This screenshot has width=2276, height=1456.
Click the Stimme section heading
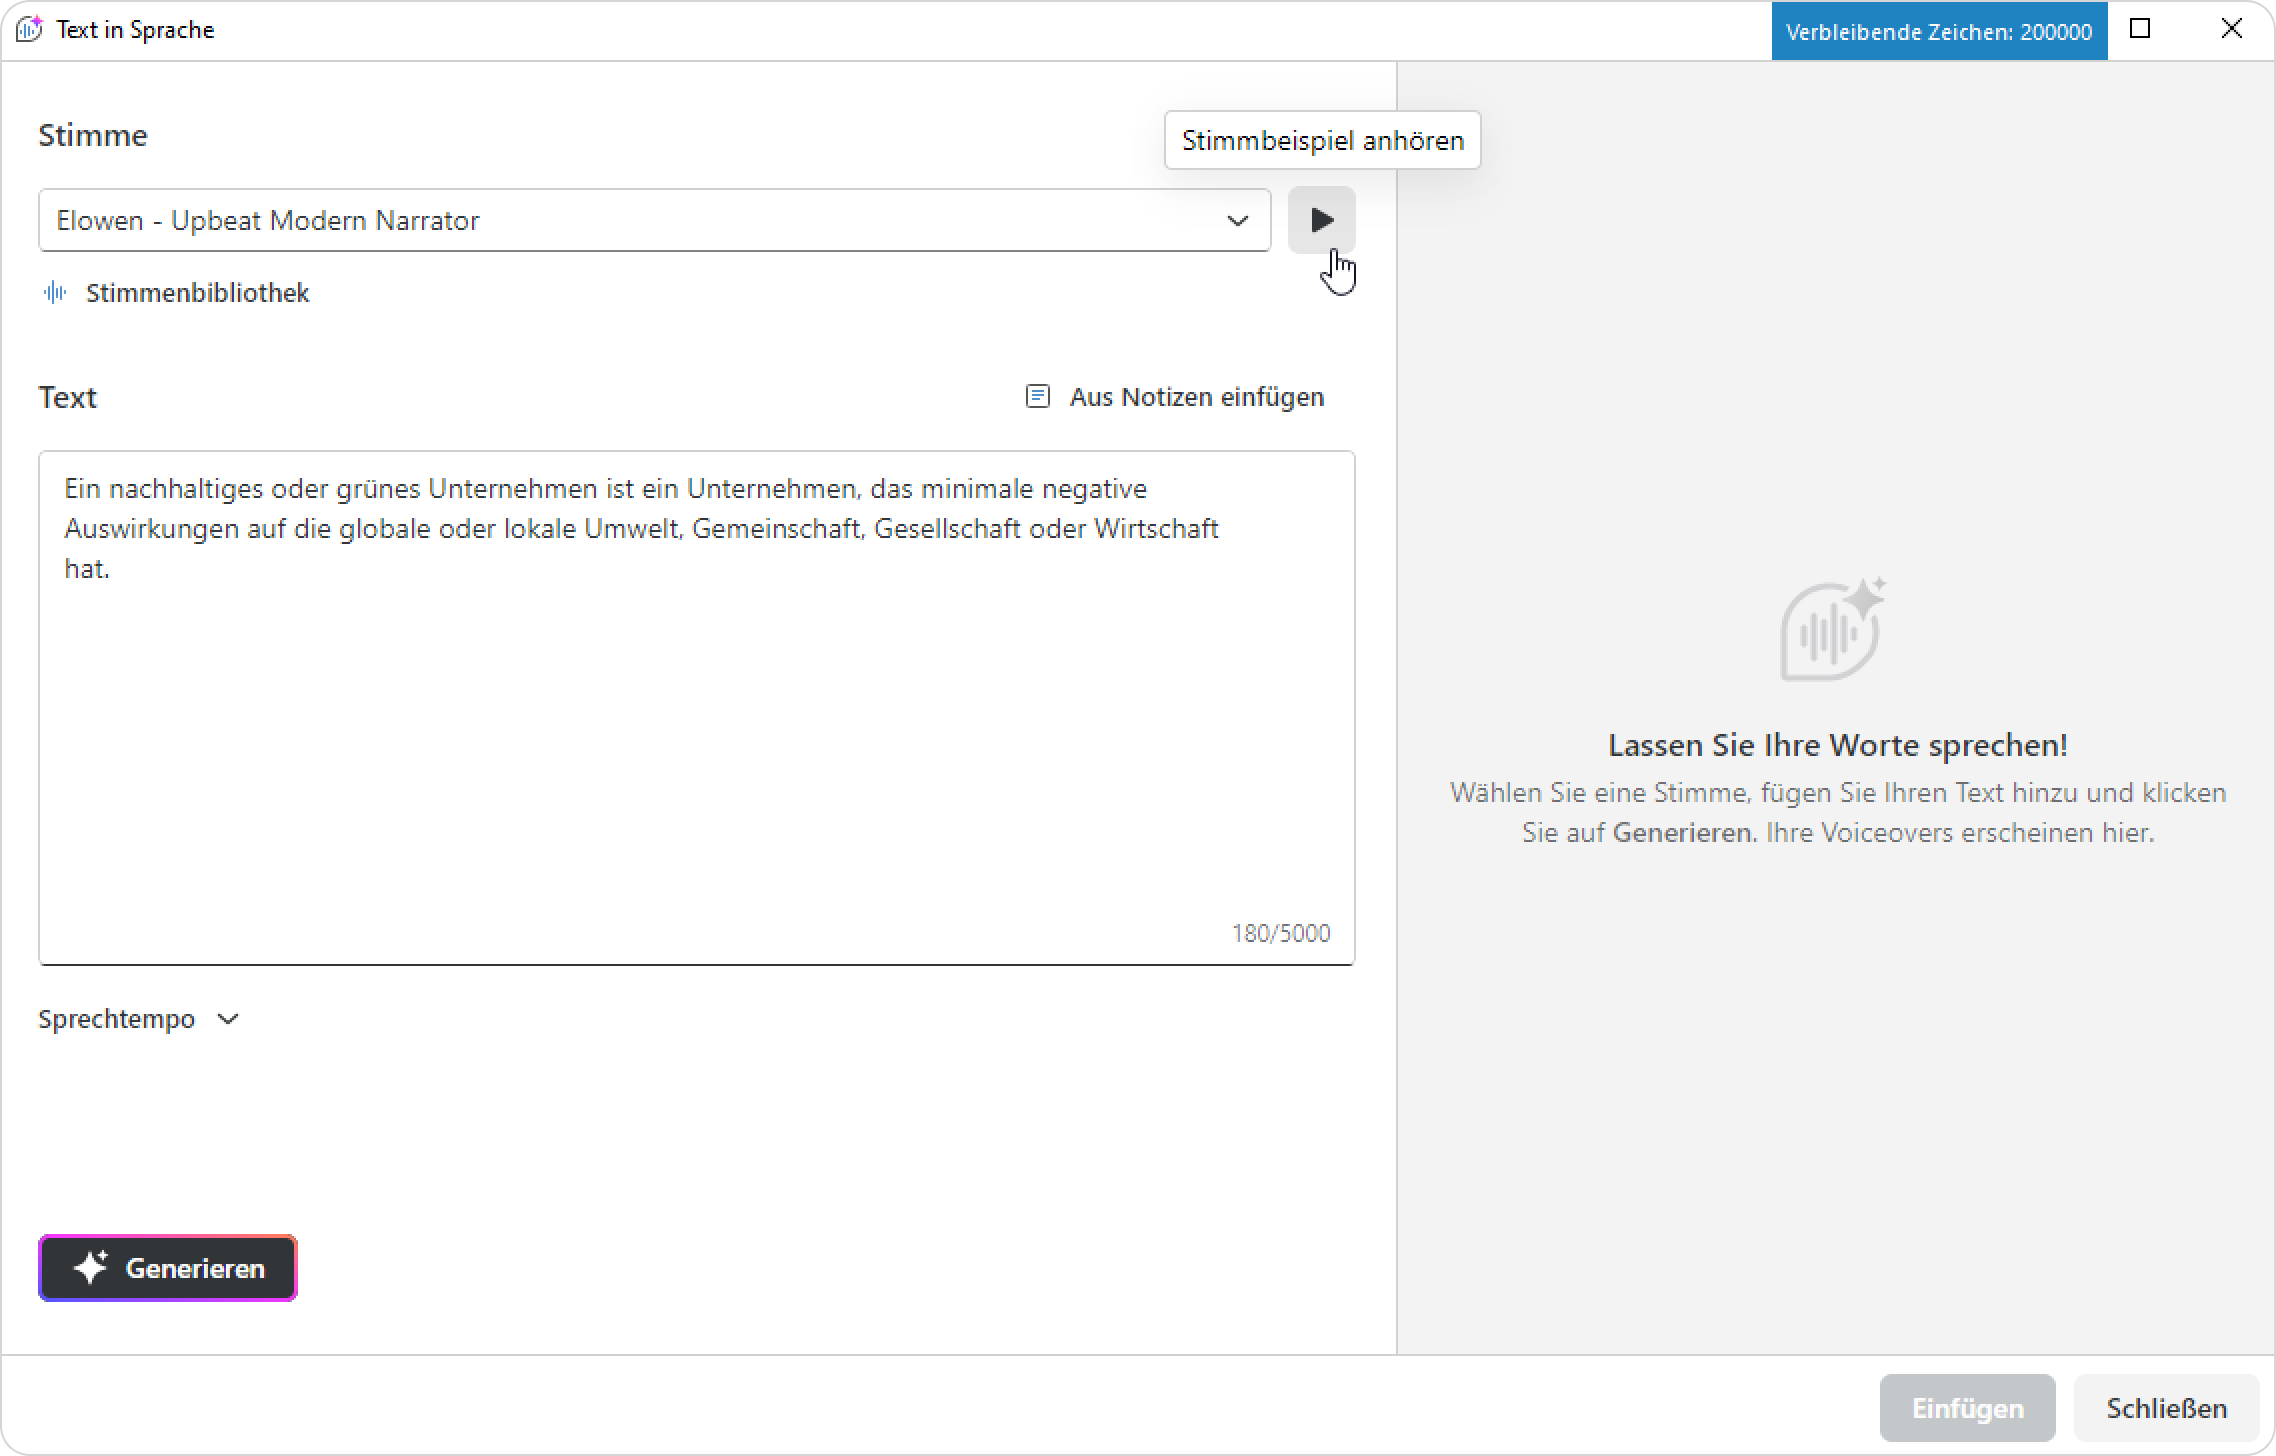pos(93,135)
